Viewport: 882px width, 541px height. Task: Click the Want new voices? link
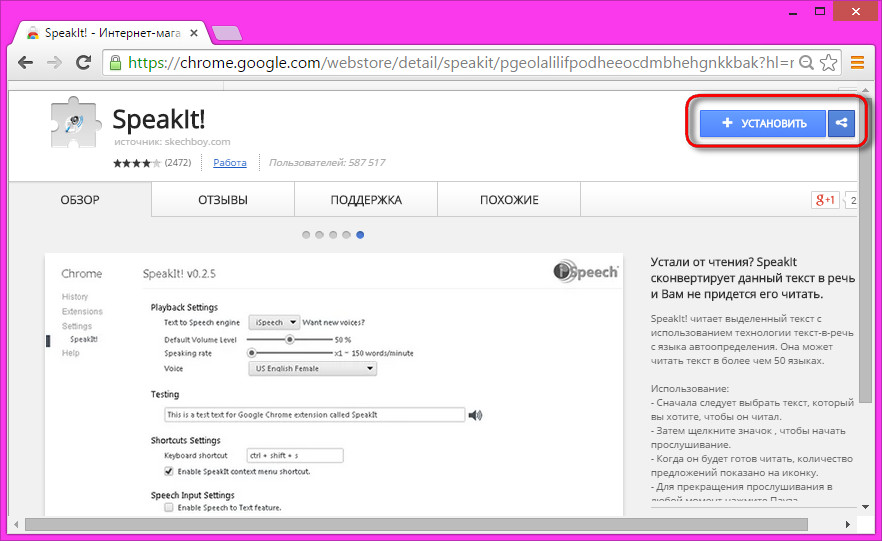click(334, 322)
